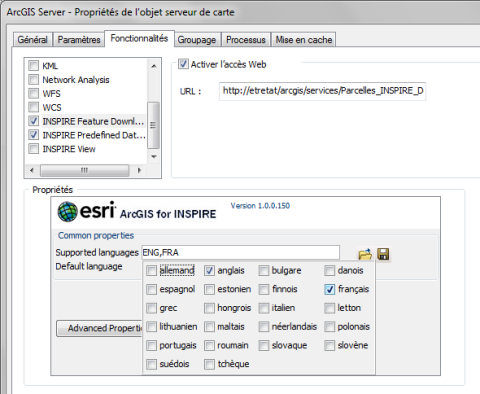Enable the WFS capability
The image size is (480, 394).
pos(34,93)
